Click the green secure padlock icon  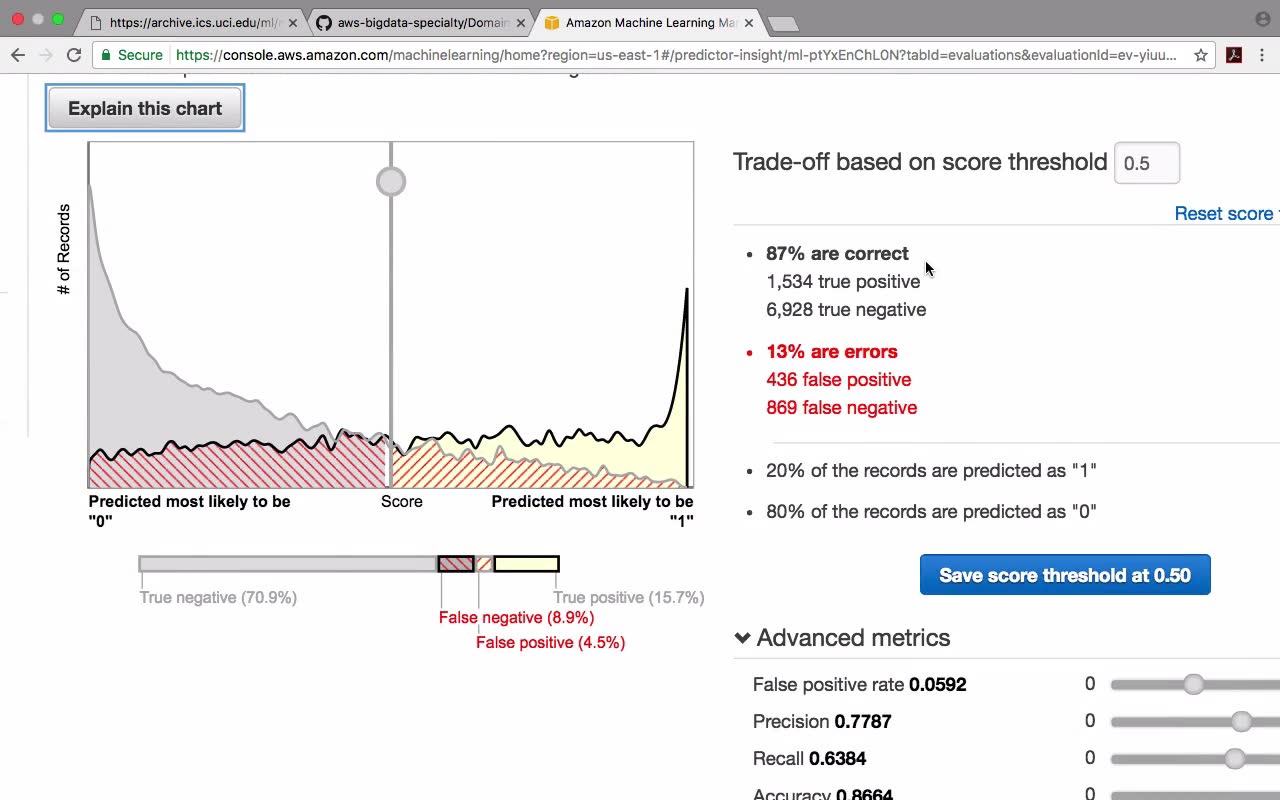pyautogui.click(x=106, y=55)
